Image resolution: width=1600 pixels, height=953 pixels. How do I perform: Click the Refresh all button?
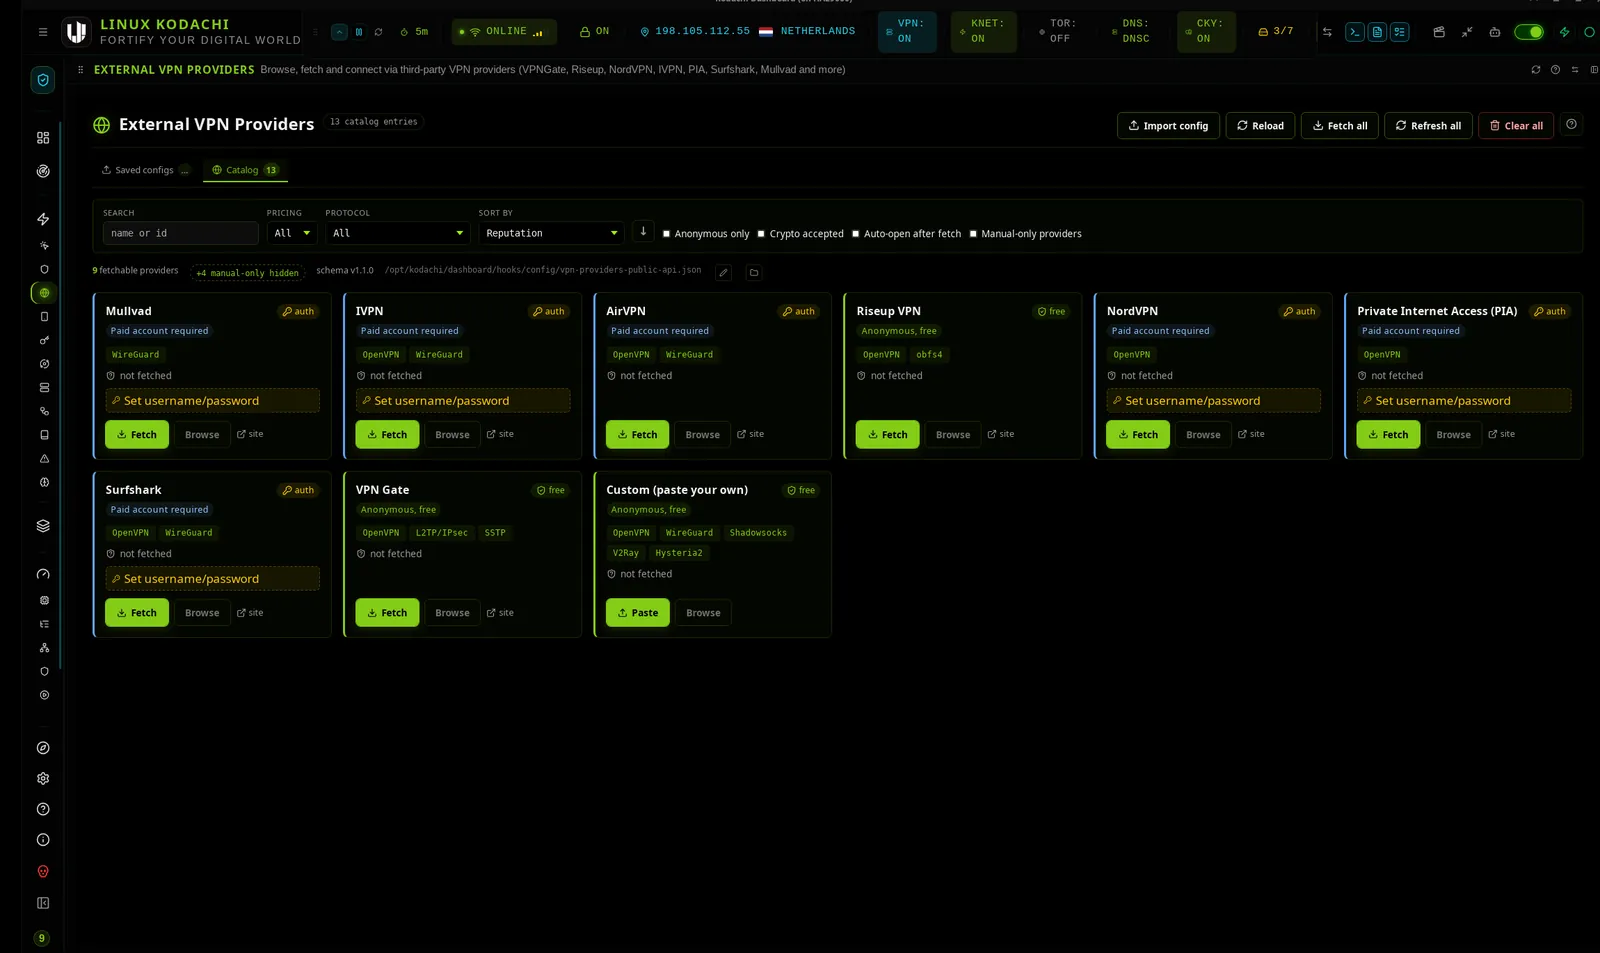pos(1428,126)
